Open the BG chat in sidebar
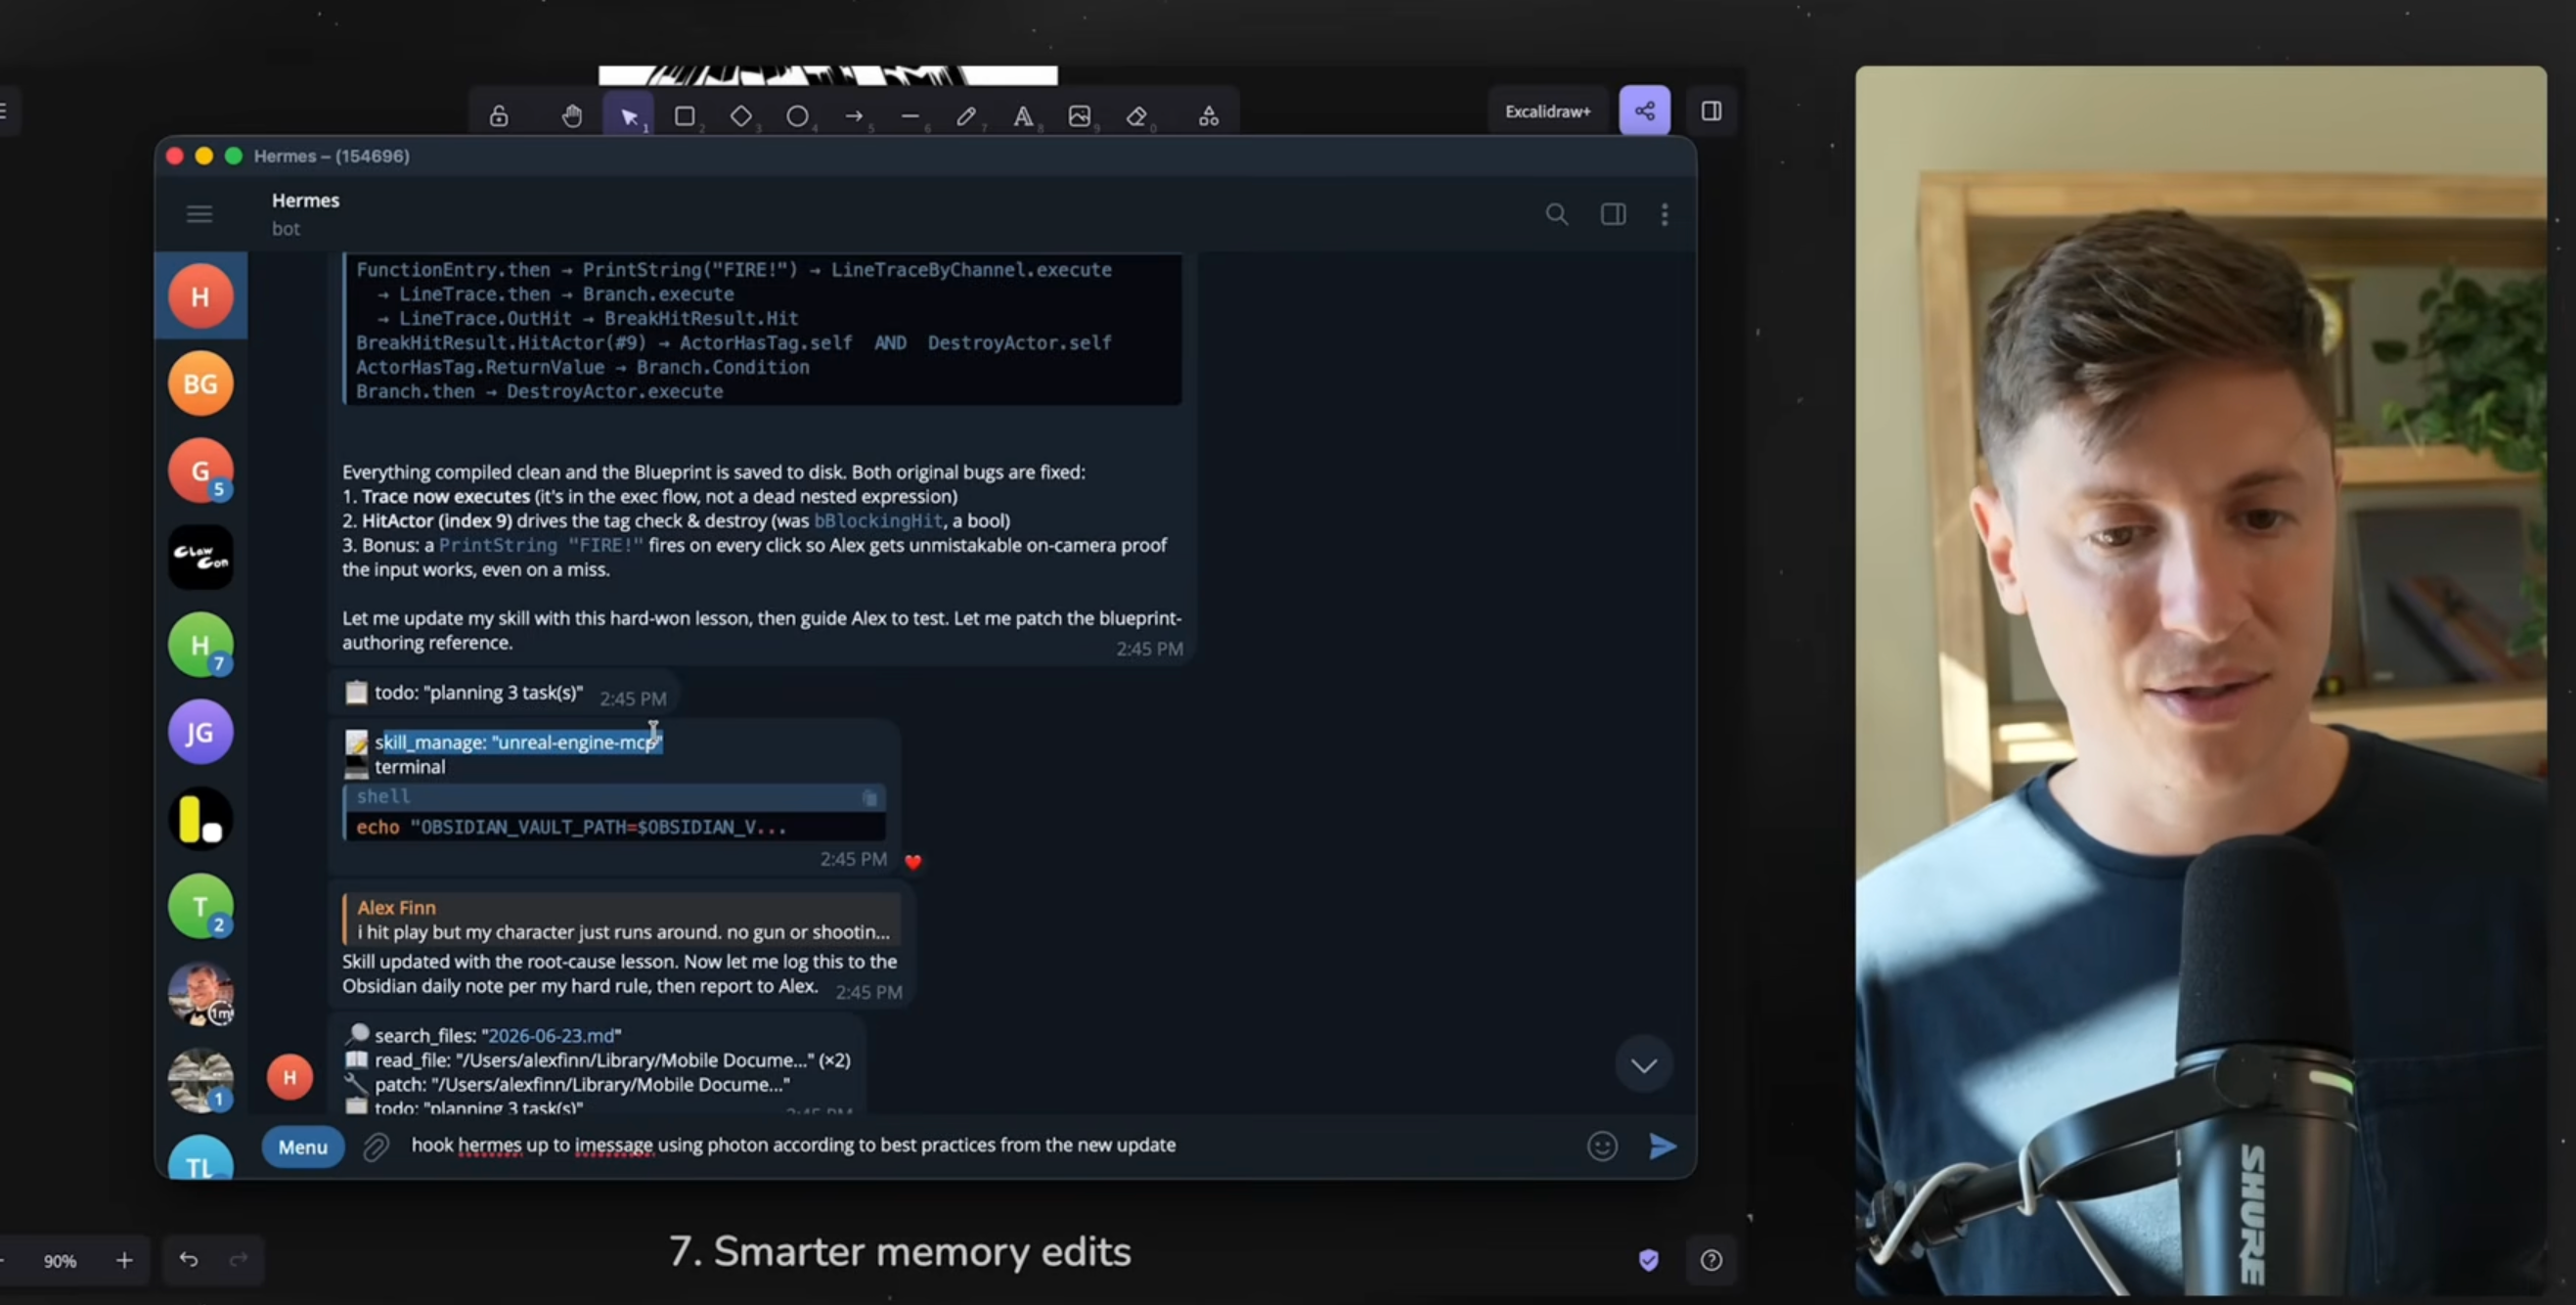 click(x=201, y=383)
